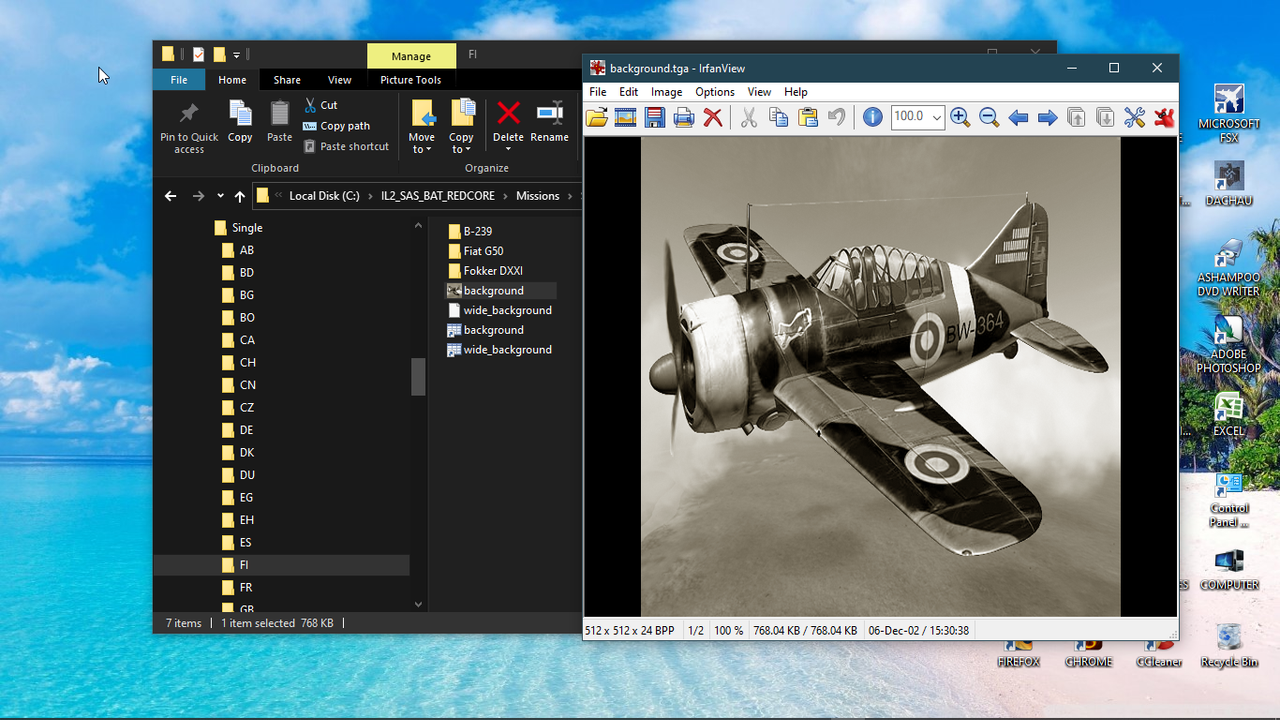Click the Rename button in Explorer ribbon
Viewport: 1280px width, 720px height.
pyautogui.click(x=549, y=122)
